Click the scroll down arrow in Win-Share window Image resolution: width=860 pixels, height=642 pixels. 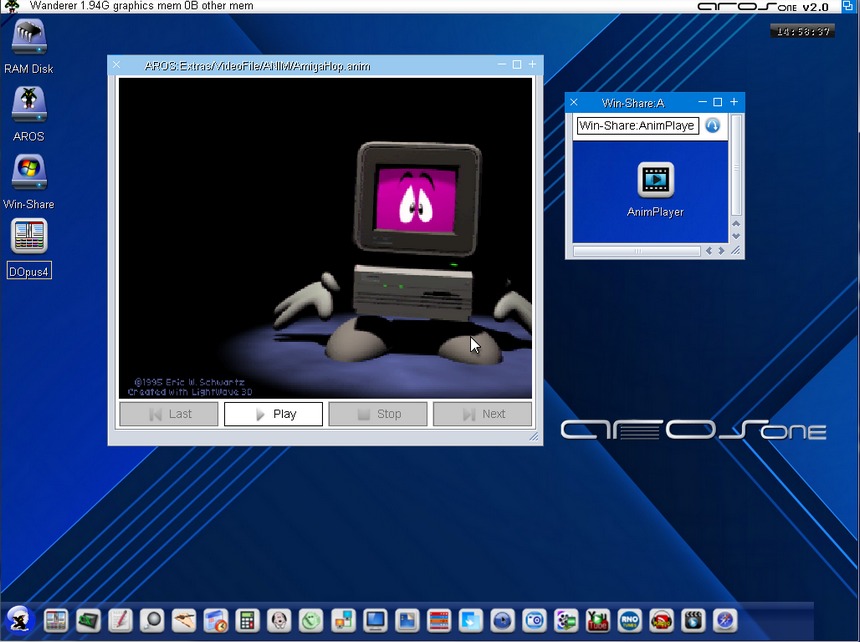pos(737,236)
